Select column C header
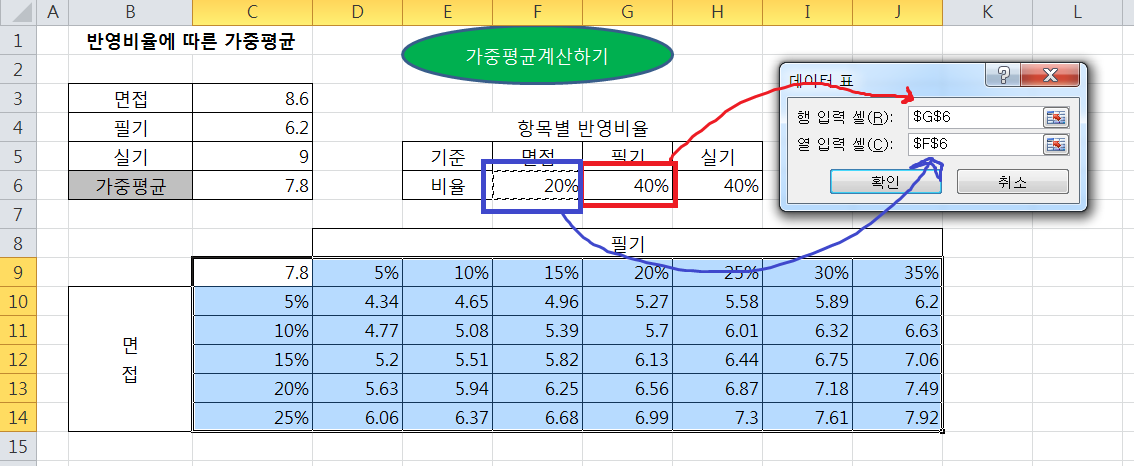 (x=252, y=12)
